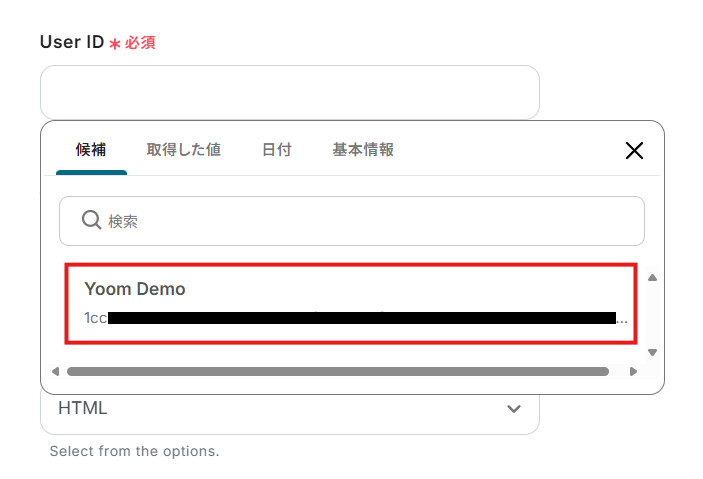Switch to the 候補 tab

point(91,150)
